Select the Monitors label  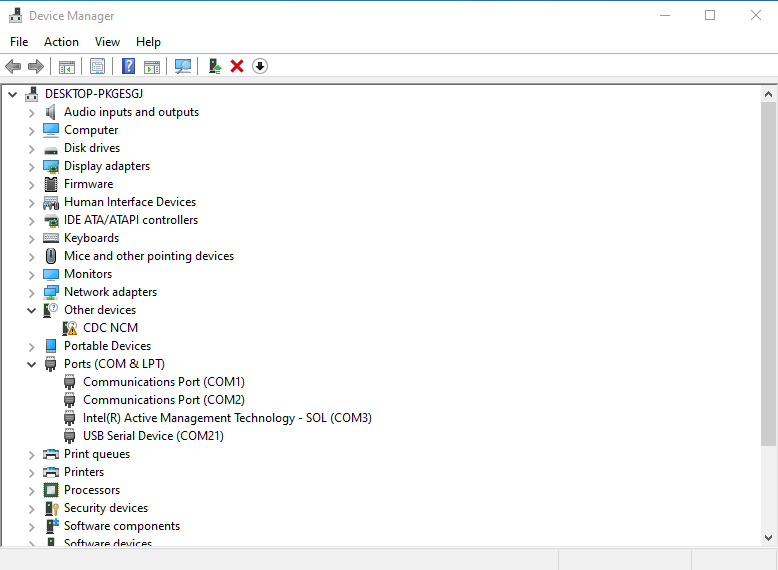pyautogui.click(x=88, y=274)
